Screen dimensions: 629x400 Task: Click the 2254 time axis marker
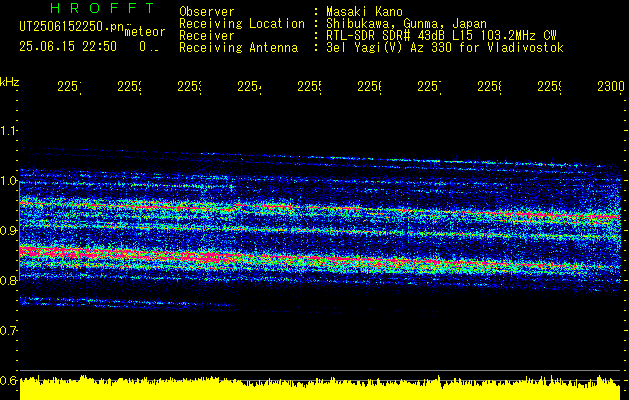[249, 87]
